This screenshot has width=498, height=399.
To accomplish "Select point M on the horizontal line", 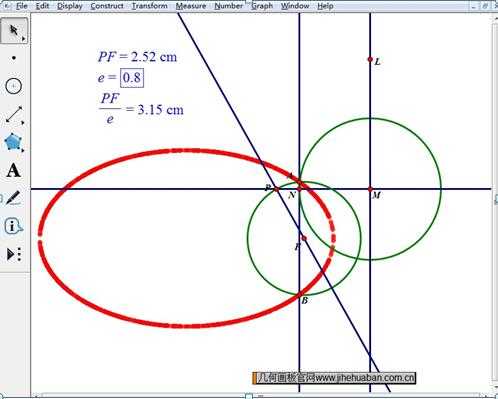I will 370,189.
